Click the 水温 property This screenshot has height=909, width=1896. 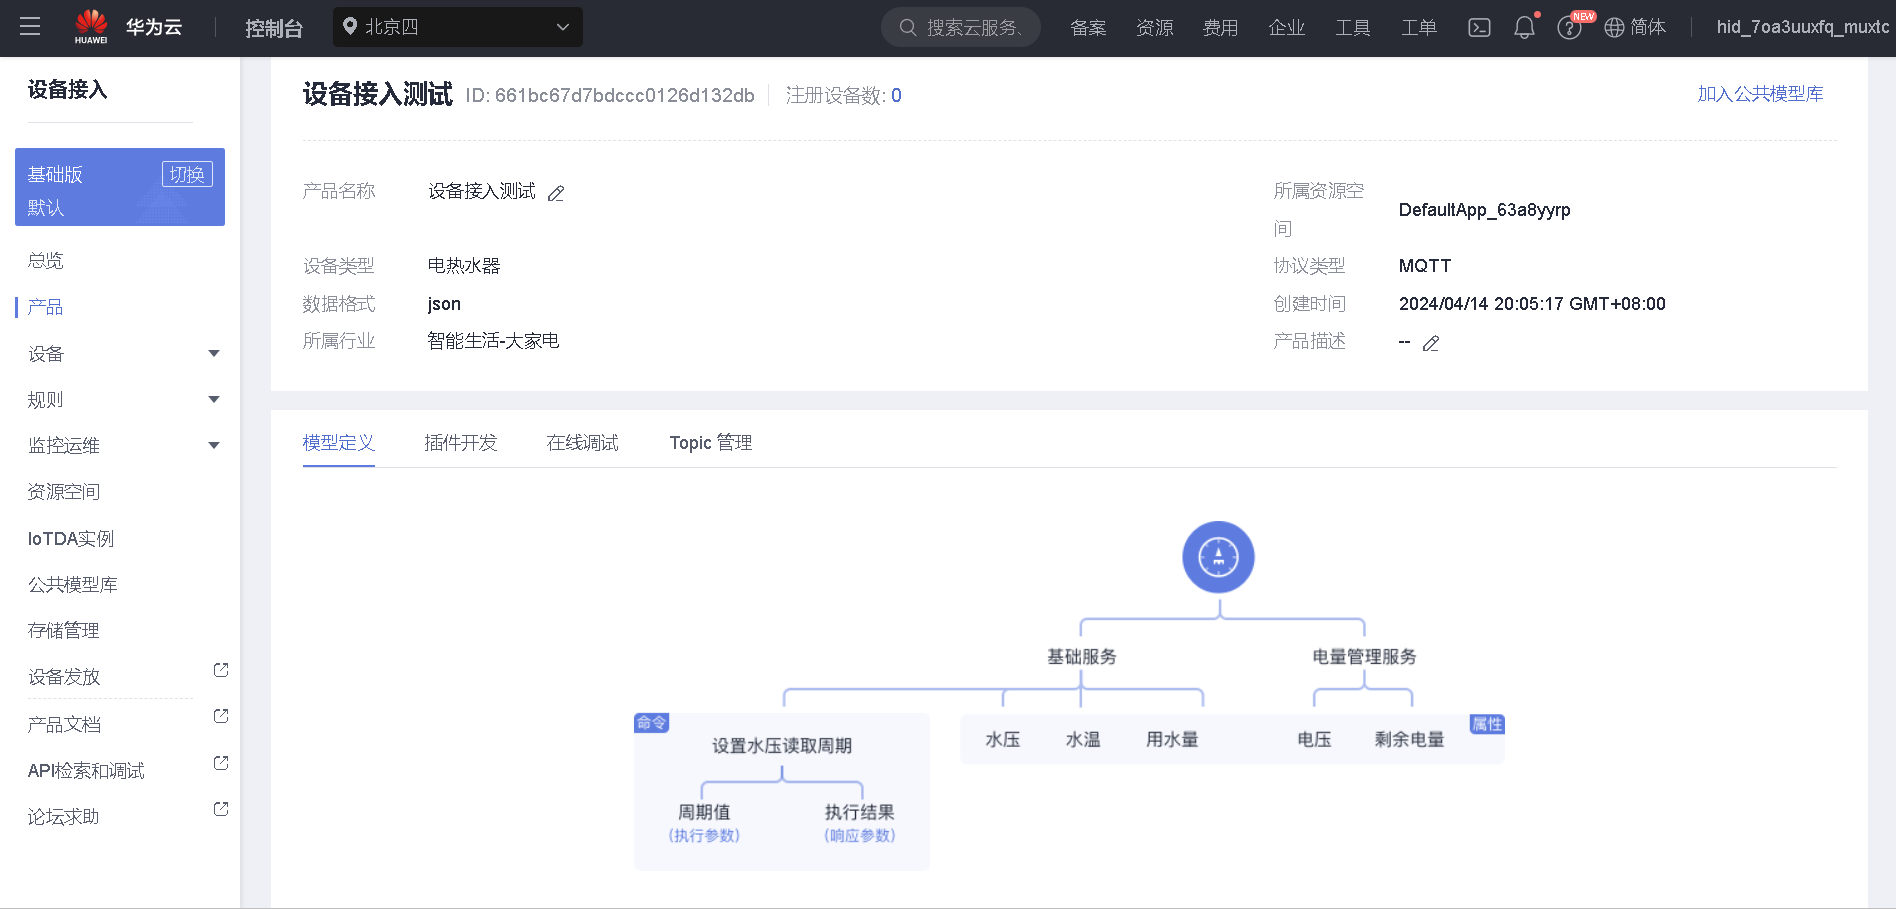pos(1083,739)
